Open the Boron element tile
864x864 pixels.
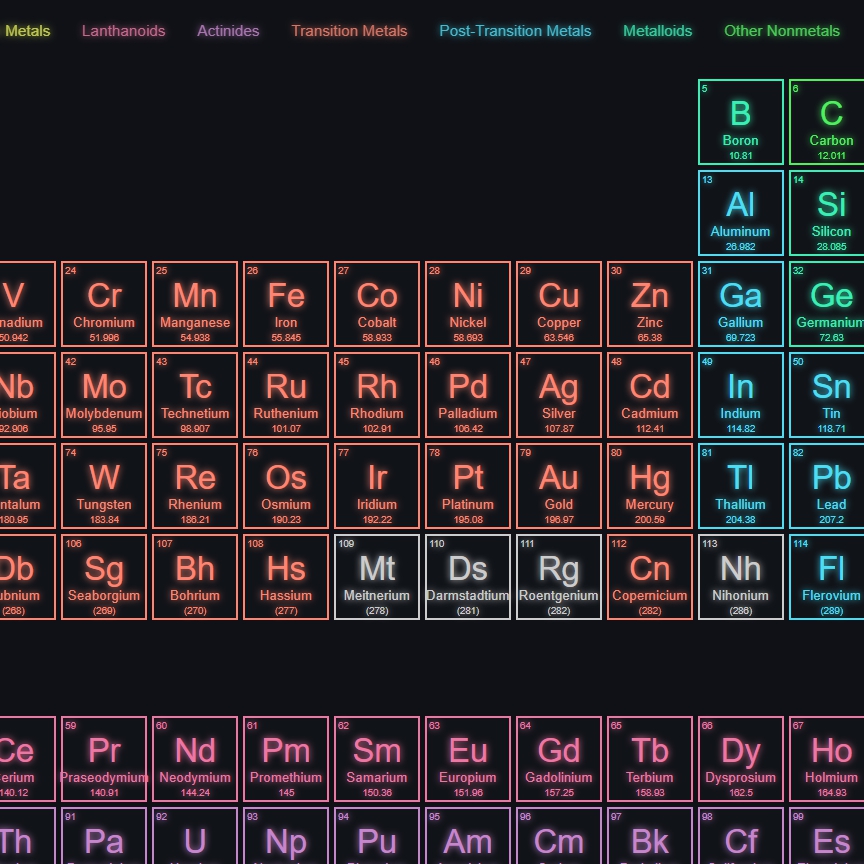pos(741,122)
